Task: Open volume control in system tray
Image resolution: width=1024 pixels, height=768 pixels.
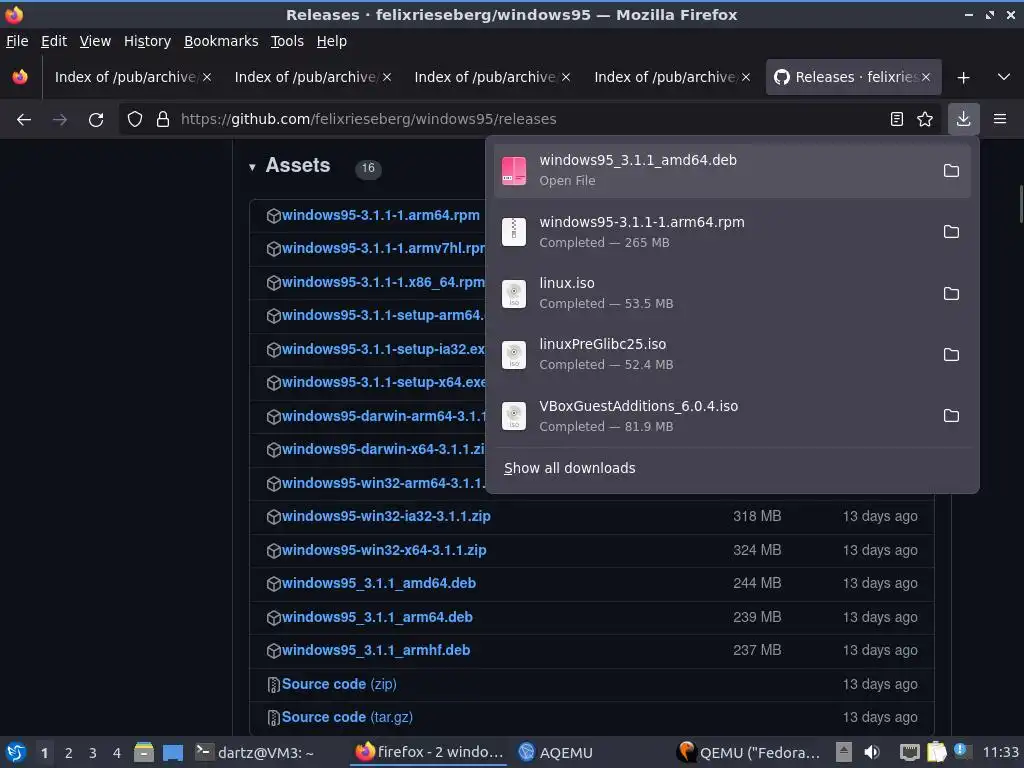Action: click(x=872, y=752)
